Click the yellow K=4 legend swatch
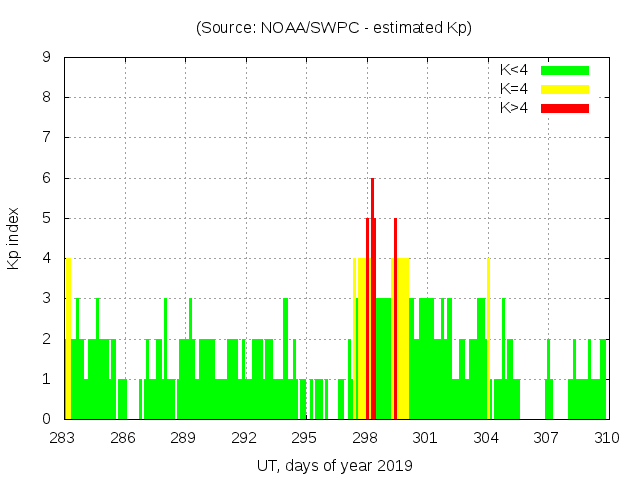 (565, 89)
